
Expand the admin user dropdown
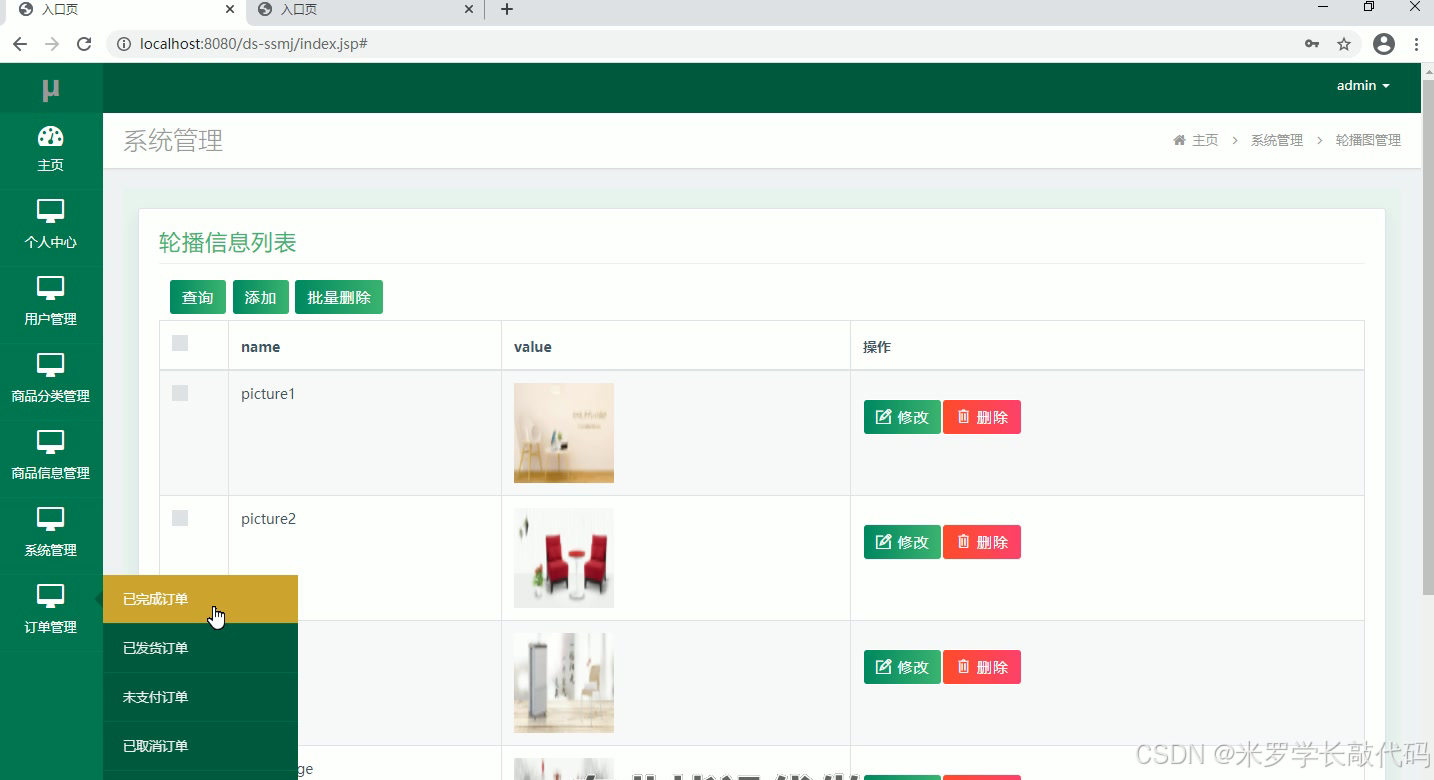tap(1363, 86)
